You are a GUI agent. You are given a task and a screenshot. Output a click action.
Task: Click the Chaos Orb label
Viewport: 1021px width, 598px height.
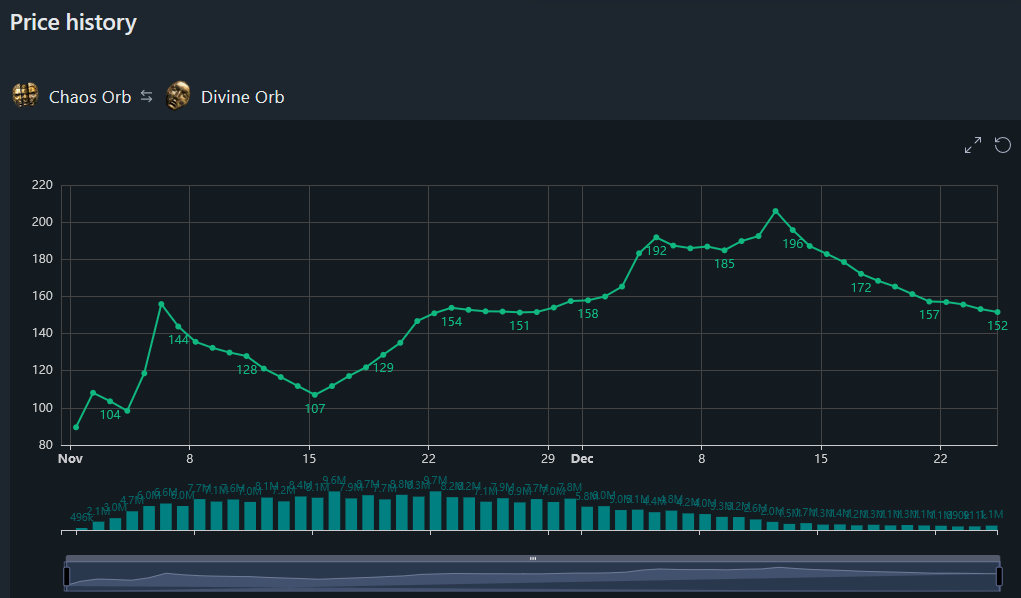(x=90, y=97)
